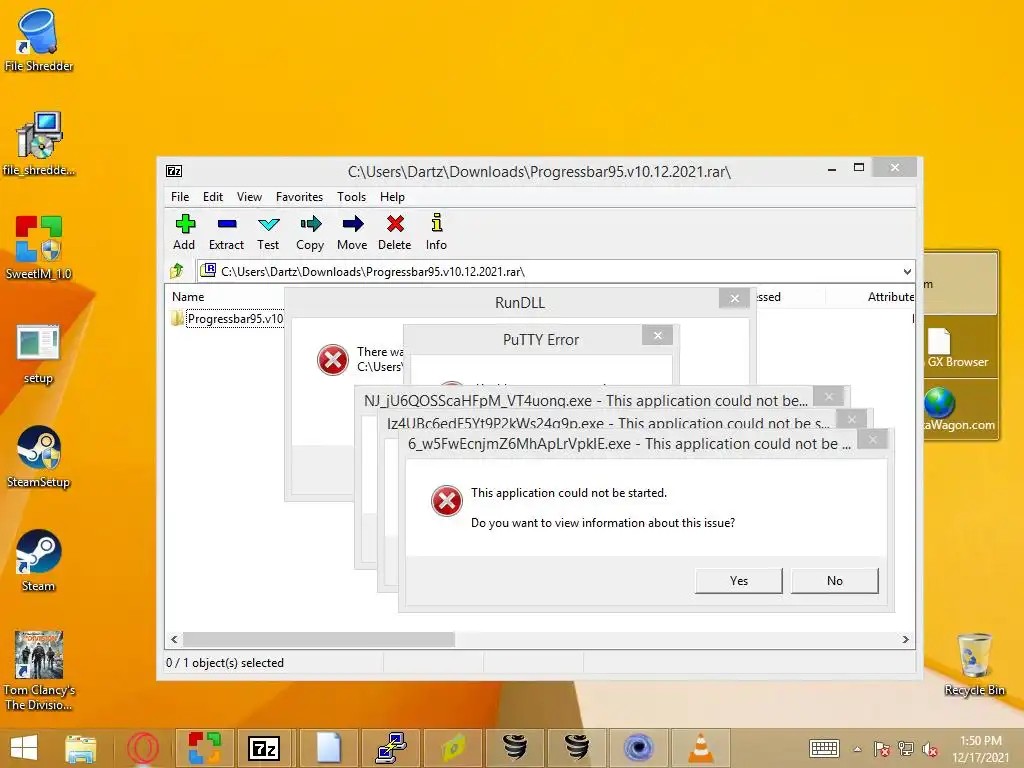Open the Favorites menu
This screenshot has height=768, width=1024.
click(299, 197)
